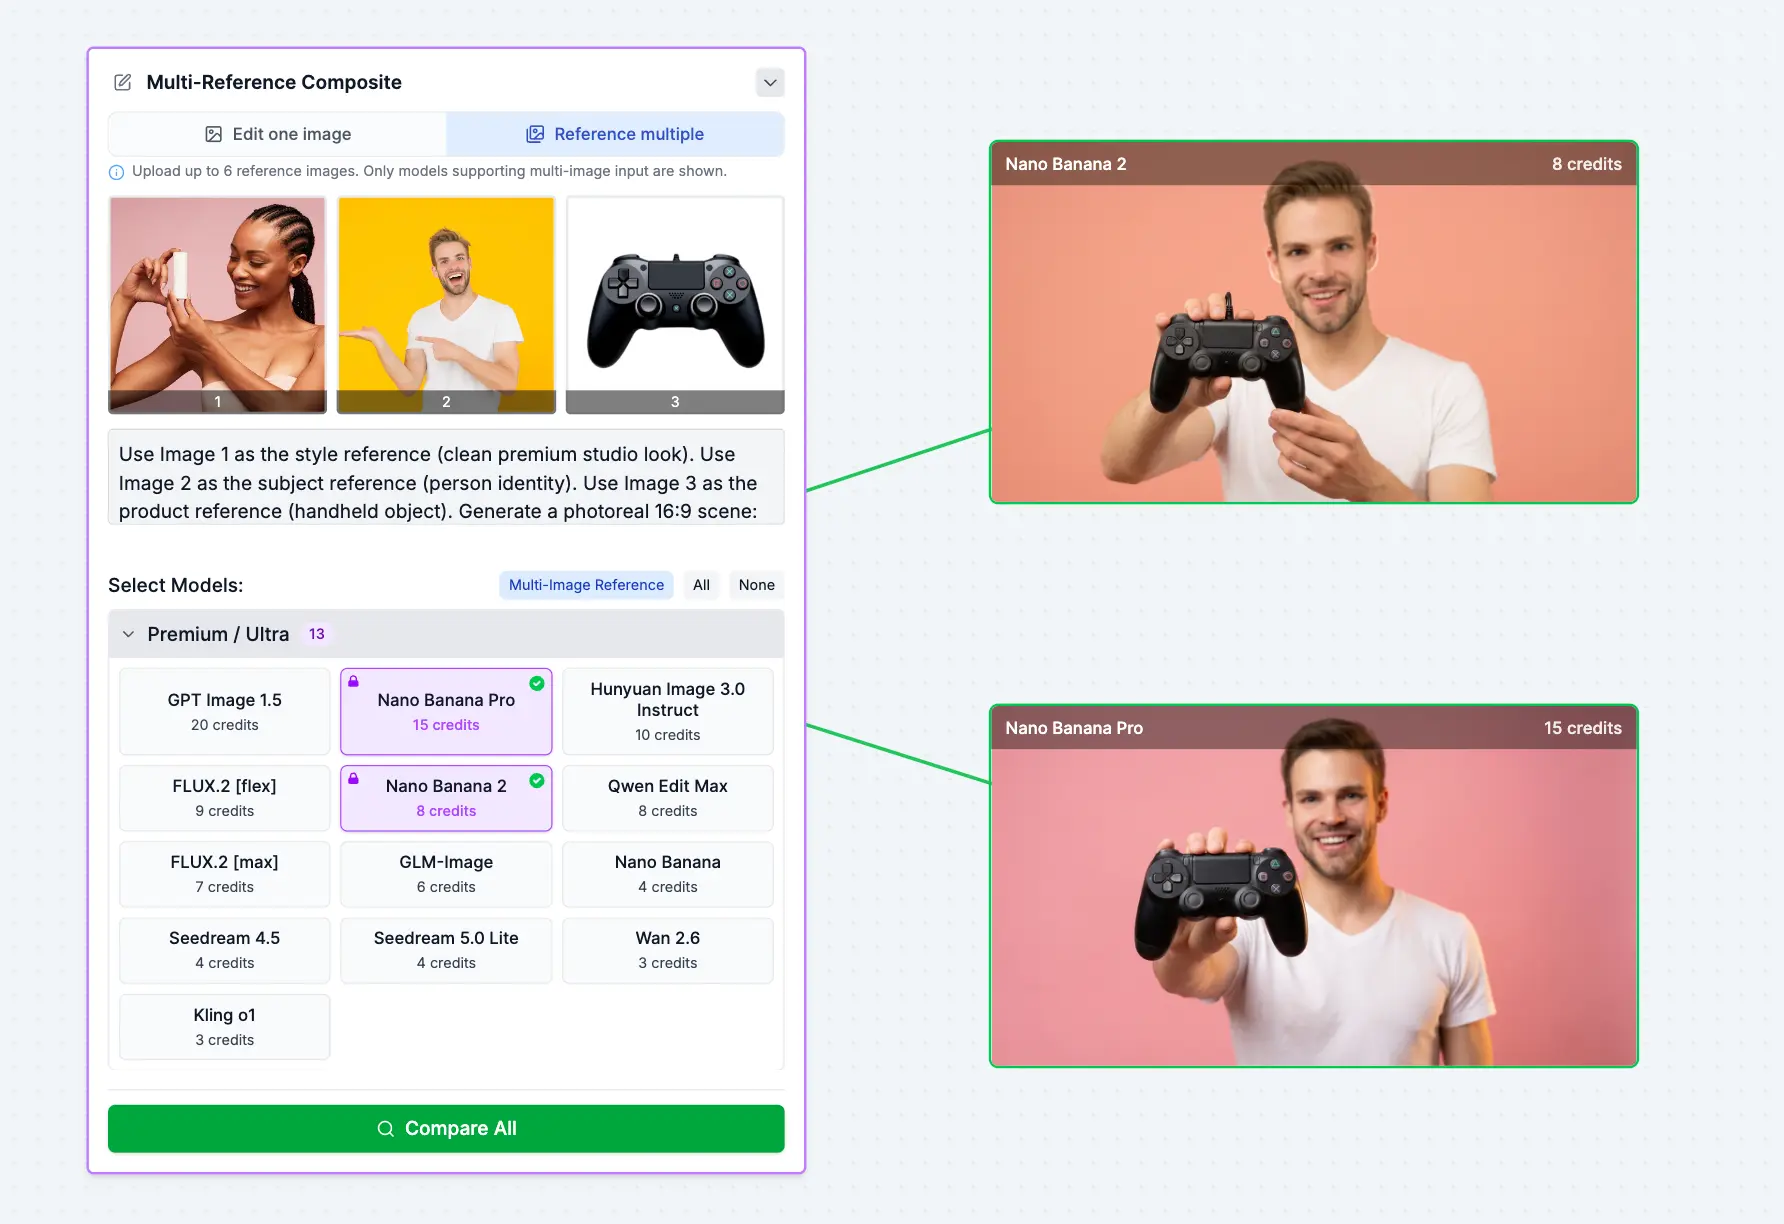Enable the Qwen Edit Max model
Viewport: 1784px width, 1224px height.
coord(667,798)
